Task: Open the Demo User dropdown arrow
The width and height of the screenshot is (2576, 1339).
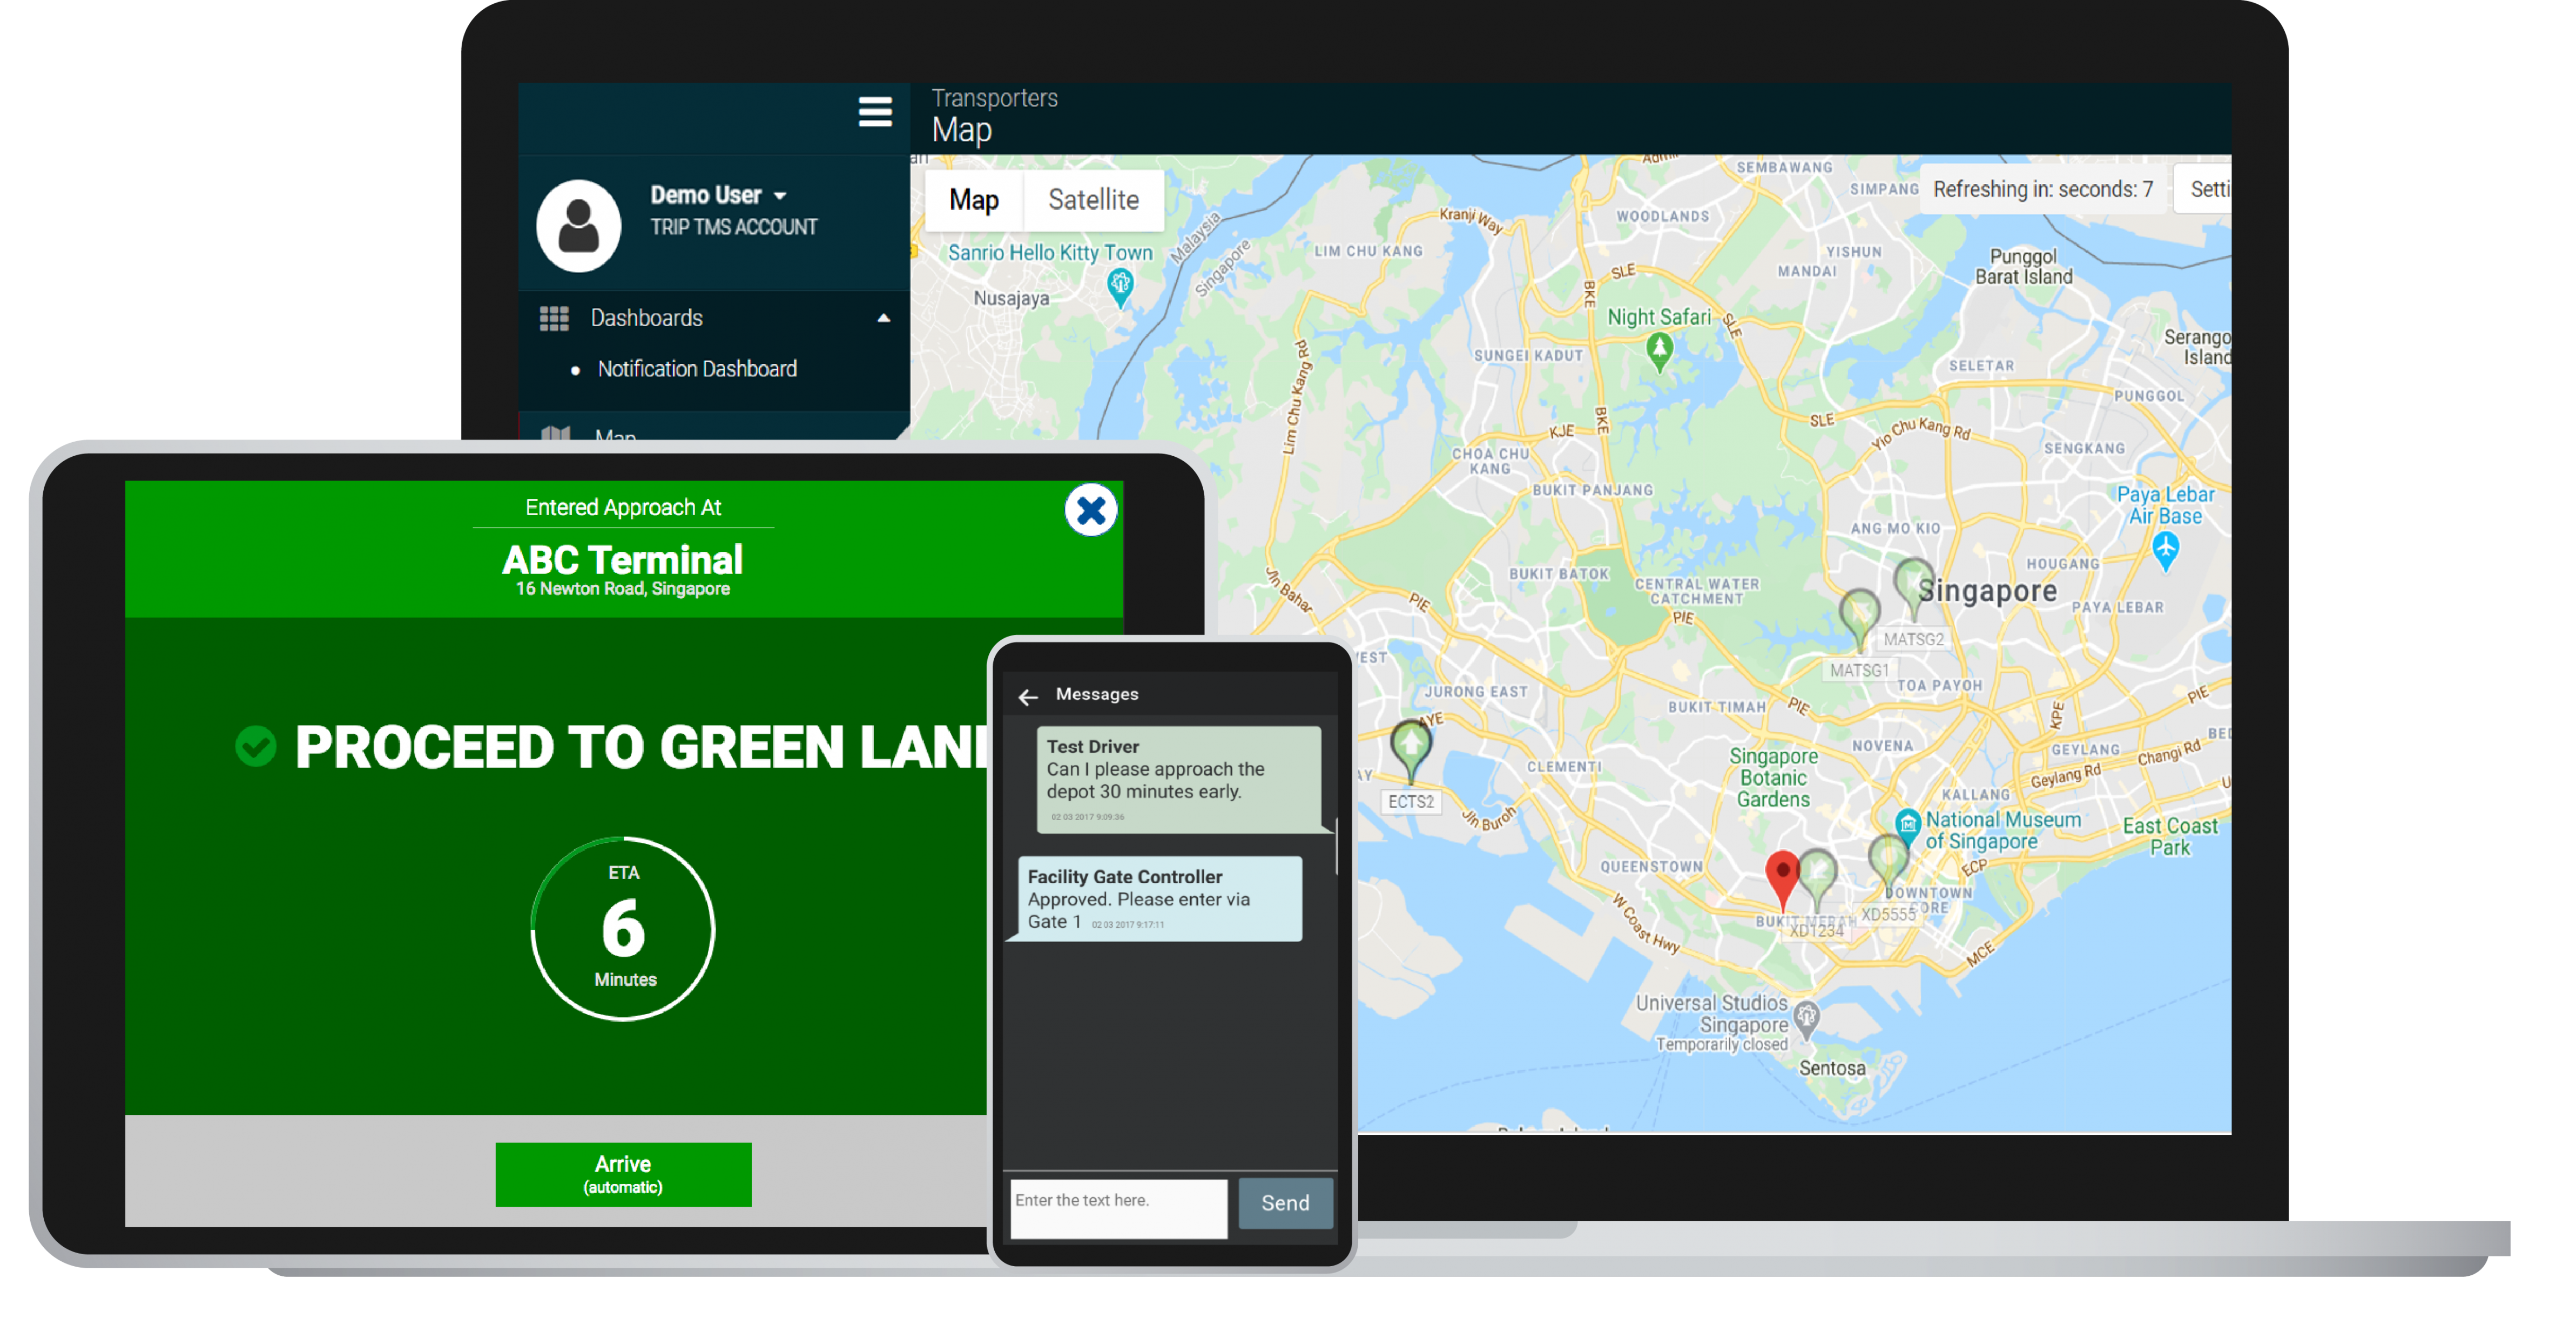Action: point(780,196)
